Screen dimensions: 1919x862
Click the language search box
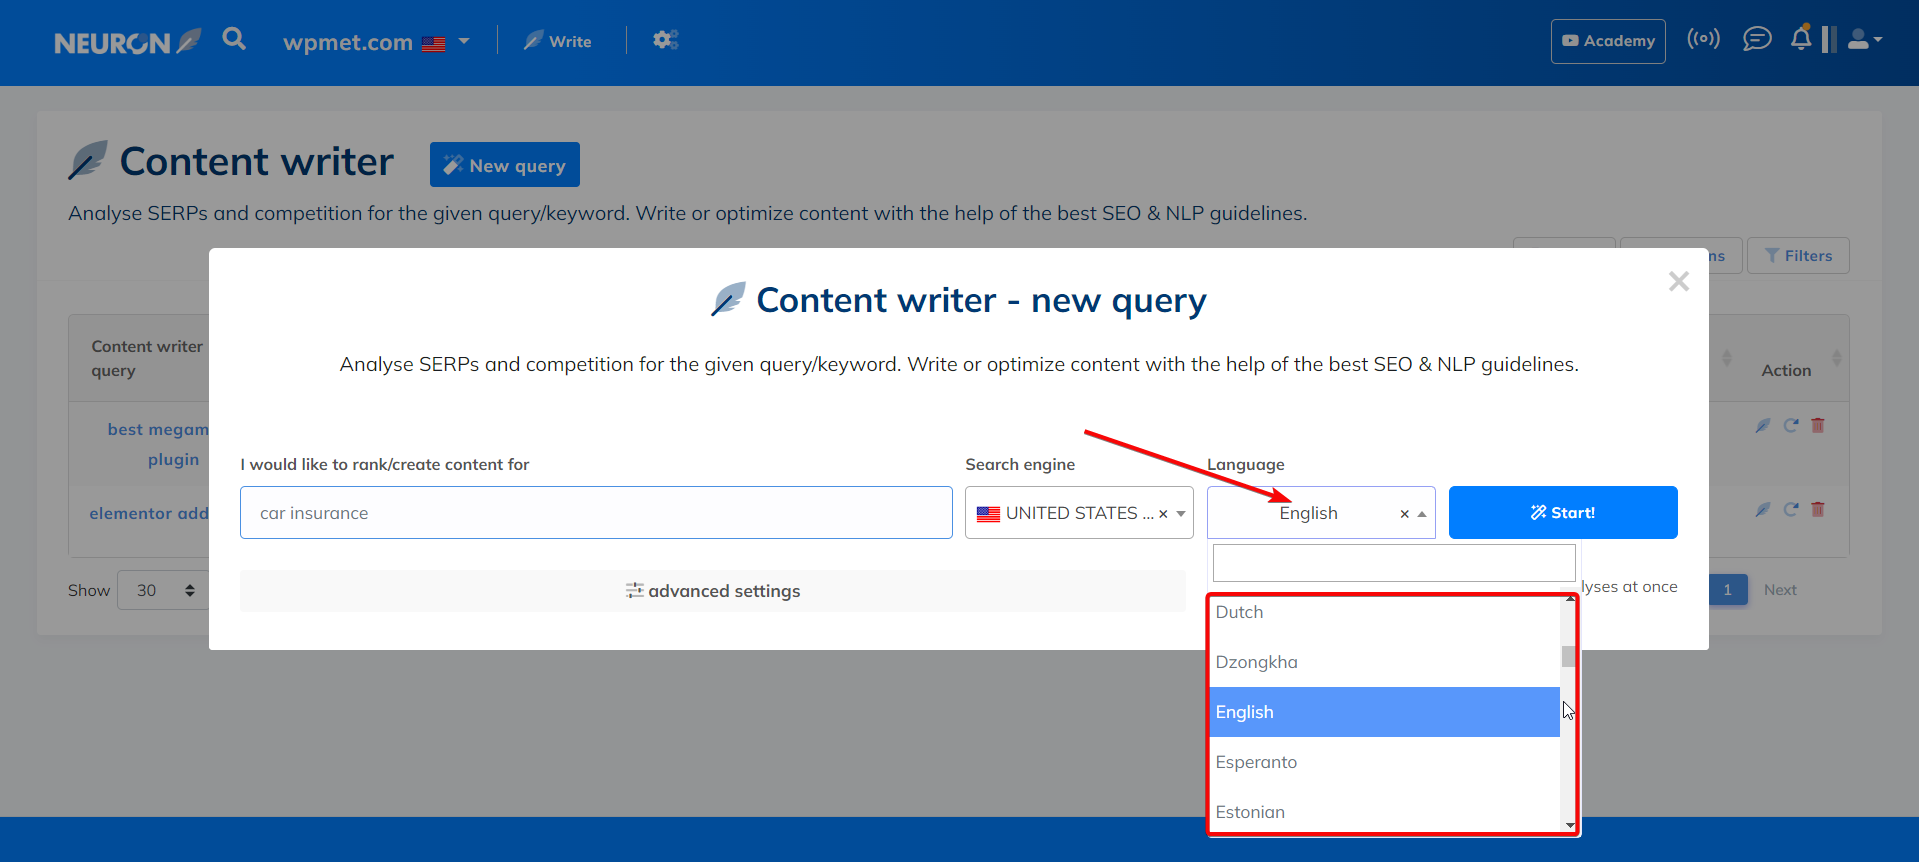(1394, 563)
